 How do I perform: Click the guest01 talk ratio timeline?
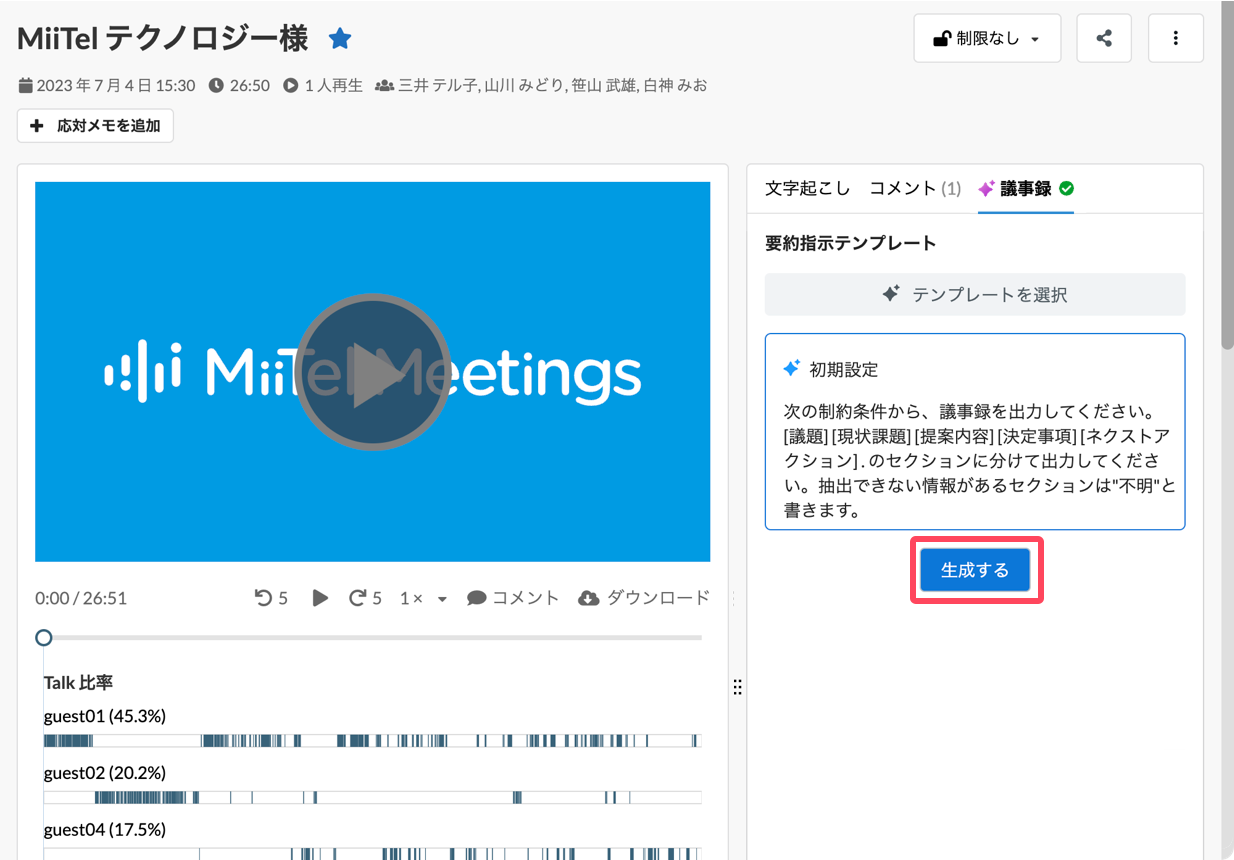373,741
